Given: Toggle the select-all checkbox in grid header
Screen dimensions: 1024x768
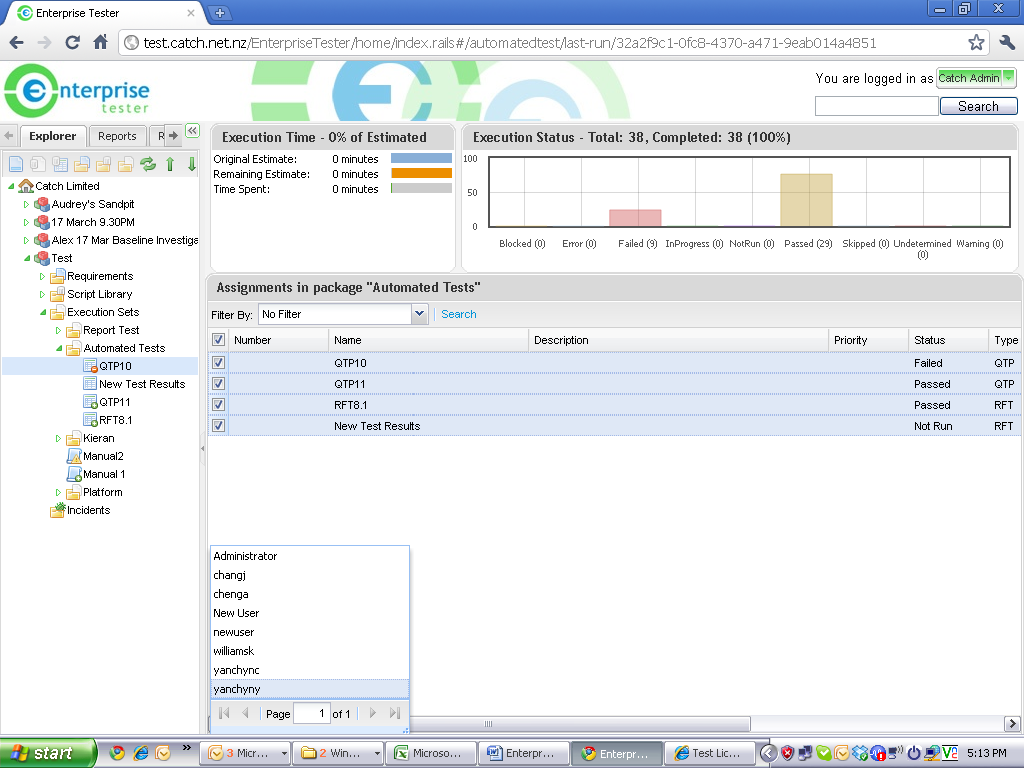Looking at the screenshot, I should click(x=219, y=340).
